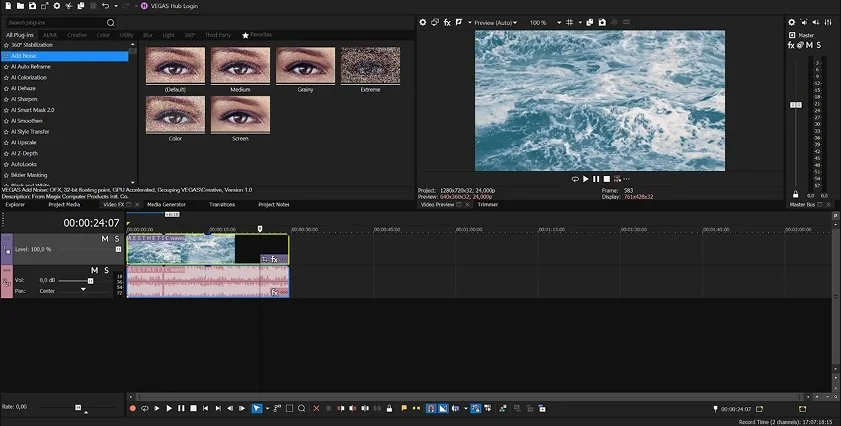This screenshot has height=426, width=841.
Task: Toggle the favorite star for AI Dehaze
Action: 6,88
